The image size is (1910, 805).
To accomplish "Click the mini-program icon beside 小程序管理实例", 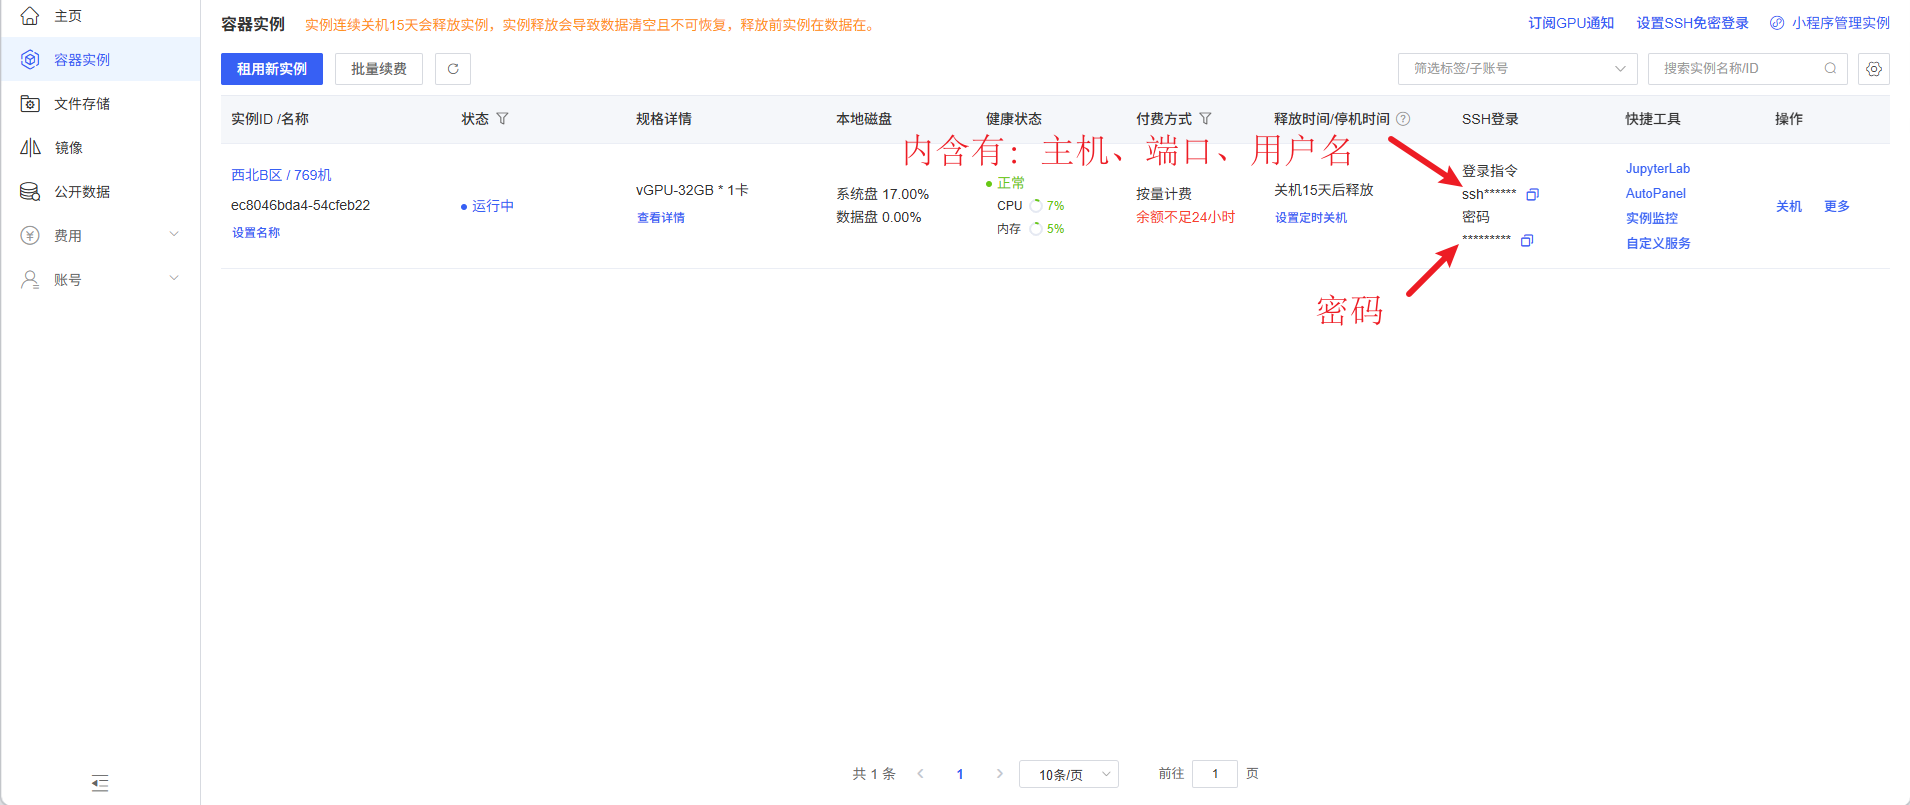I will (x=1777, y=23).
